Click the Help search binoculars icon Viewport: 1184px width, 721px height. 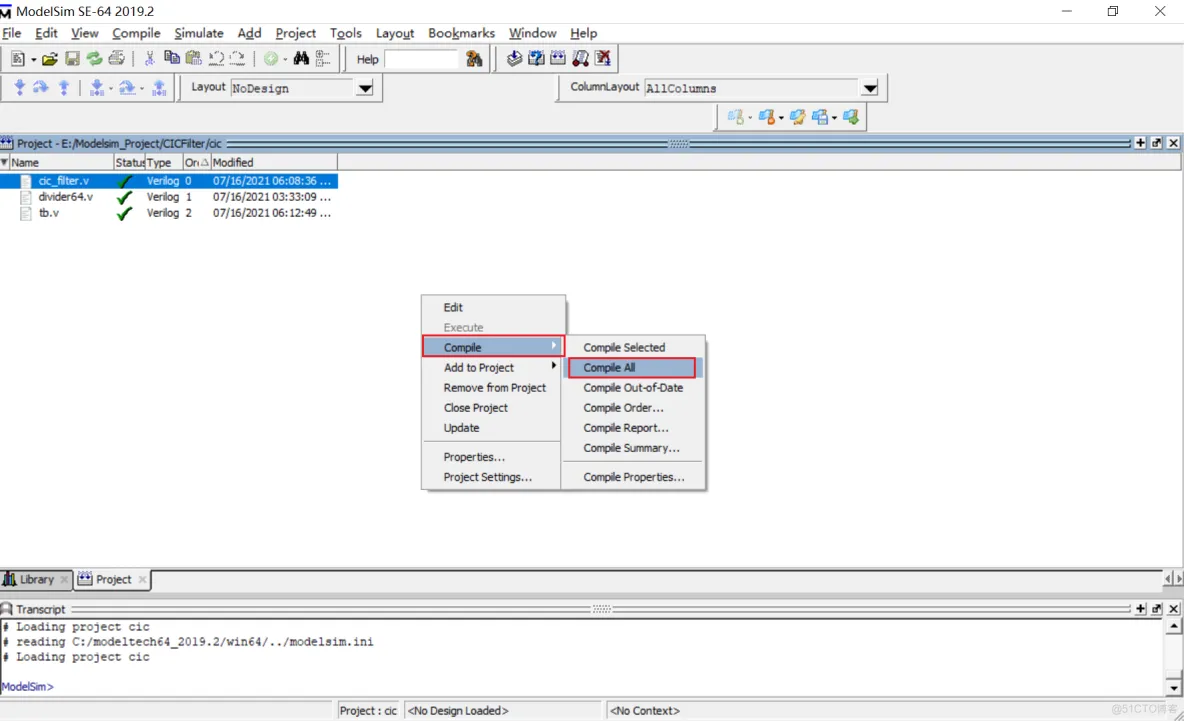point(474,58)
